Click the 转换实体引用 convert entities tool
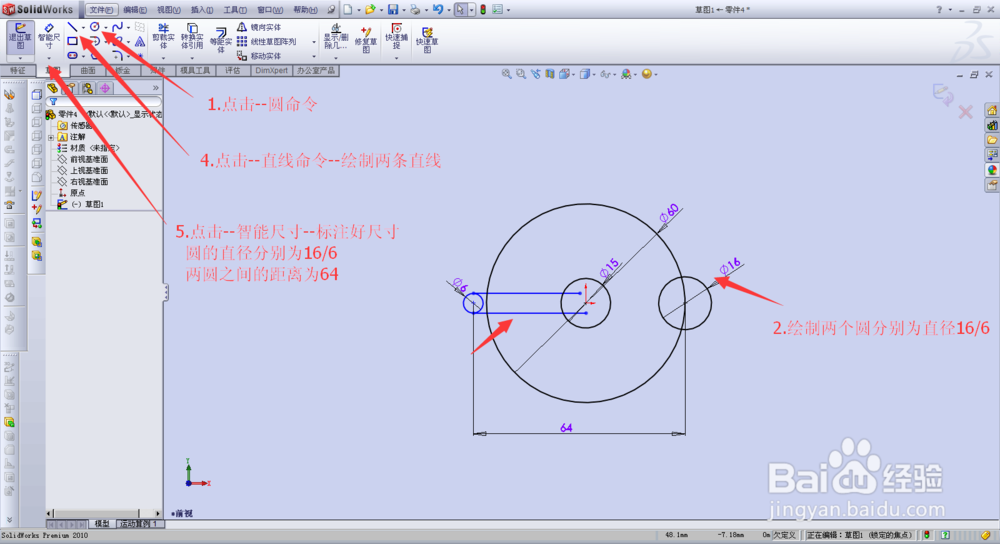 [192, 36]
